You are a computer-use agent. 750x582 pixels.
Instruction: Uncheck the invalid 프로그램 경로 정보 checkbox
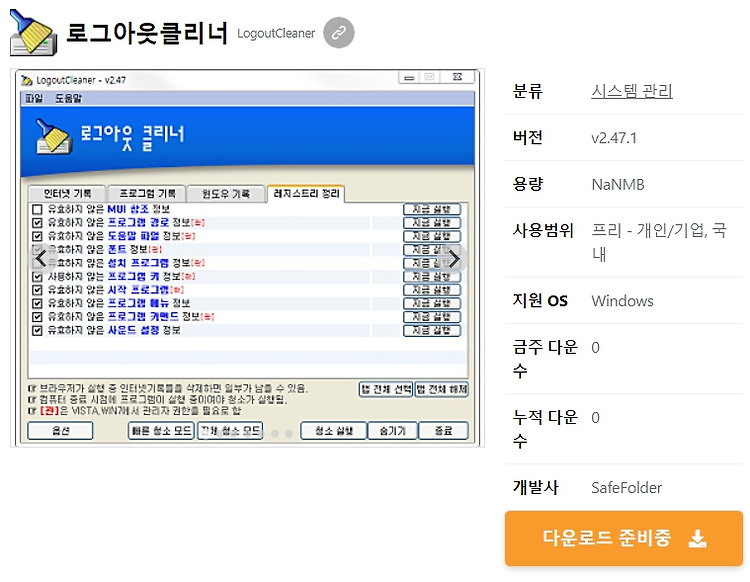pos(37,223)
